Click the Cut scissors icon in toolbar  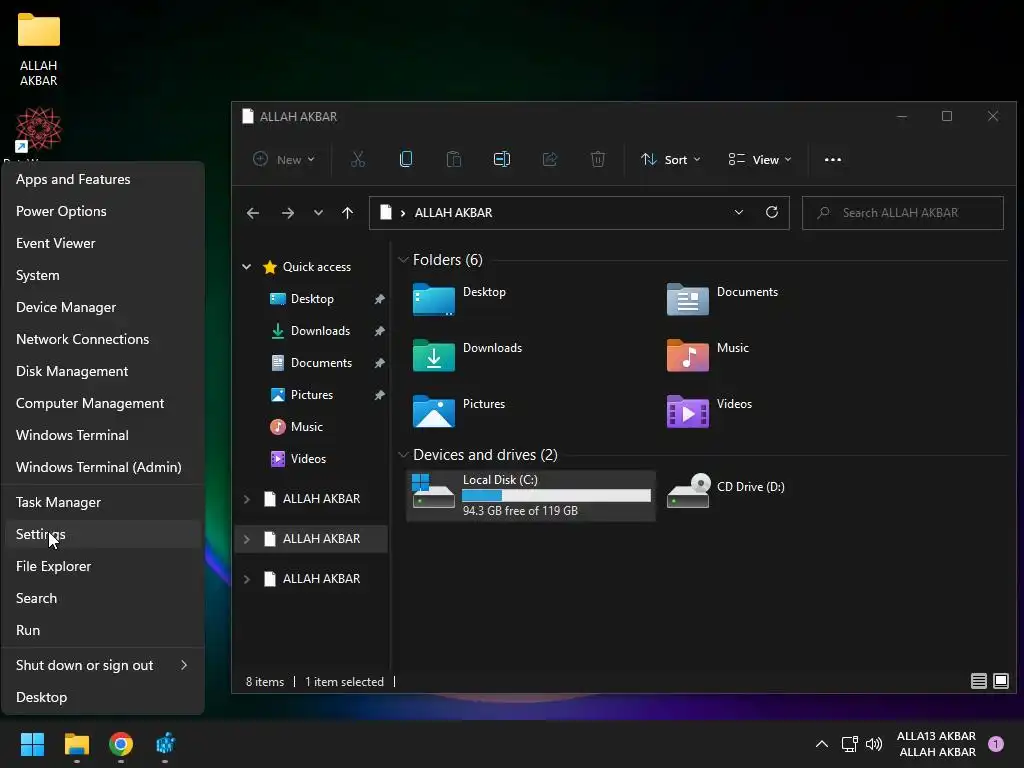click(358, 159)
